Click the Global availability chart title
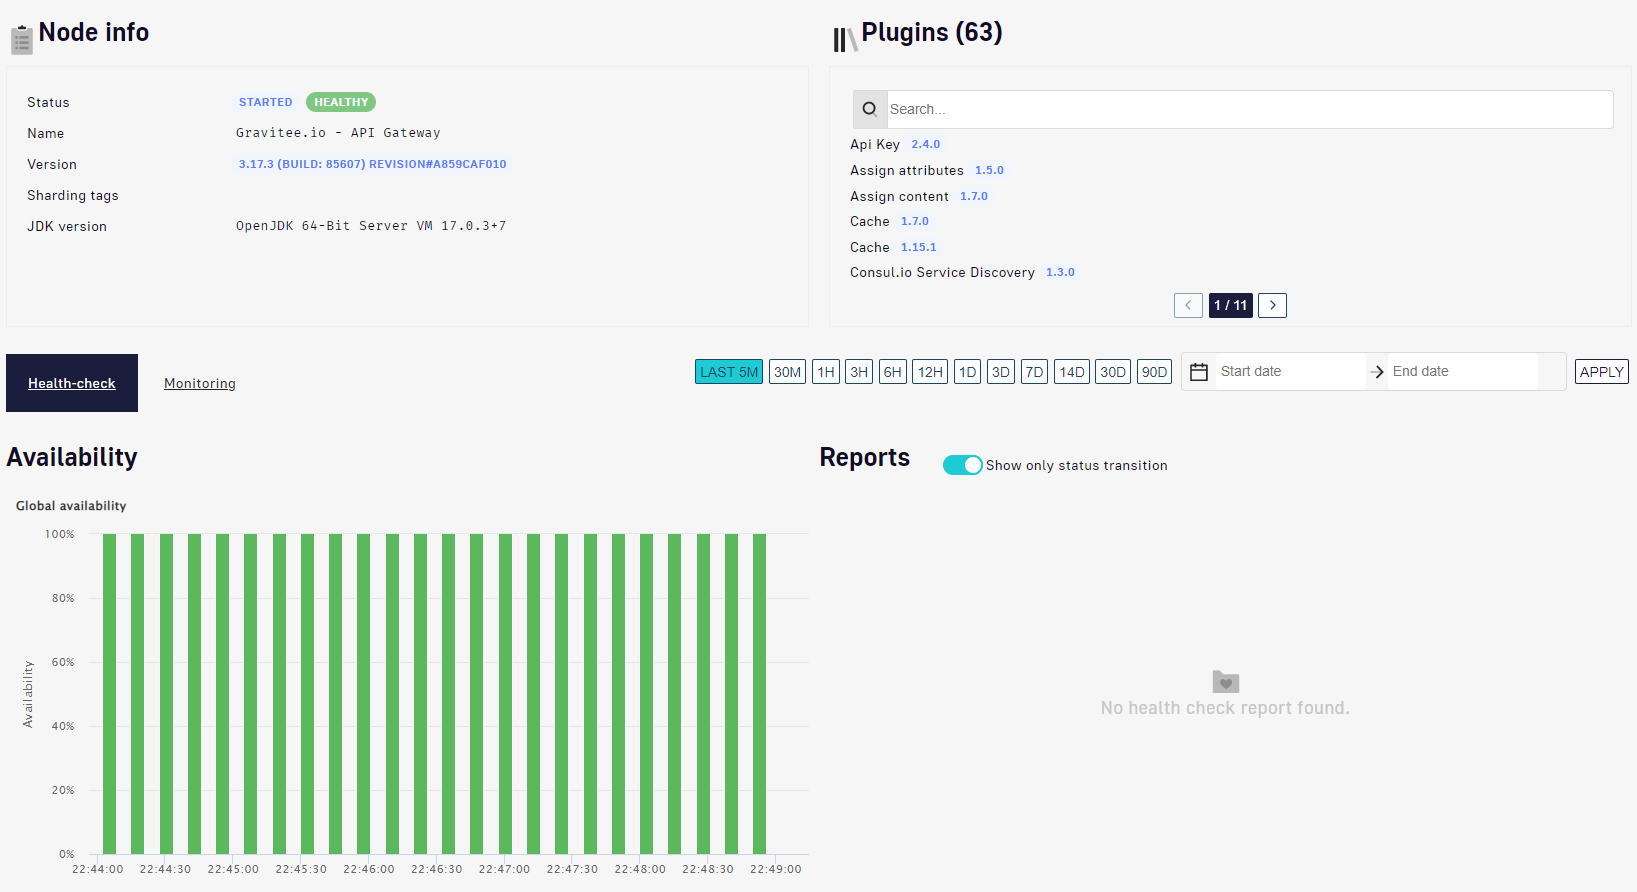Image resolution: width=1637 pixels, height=892 pixels. [x=71, y=506]
